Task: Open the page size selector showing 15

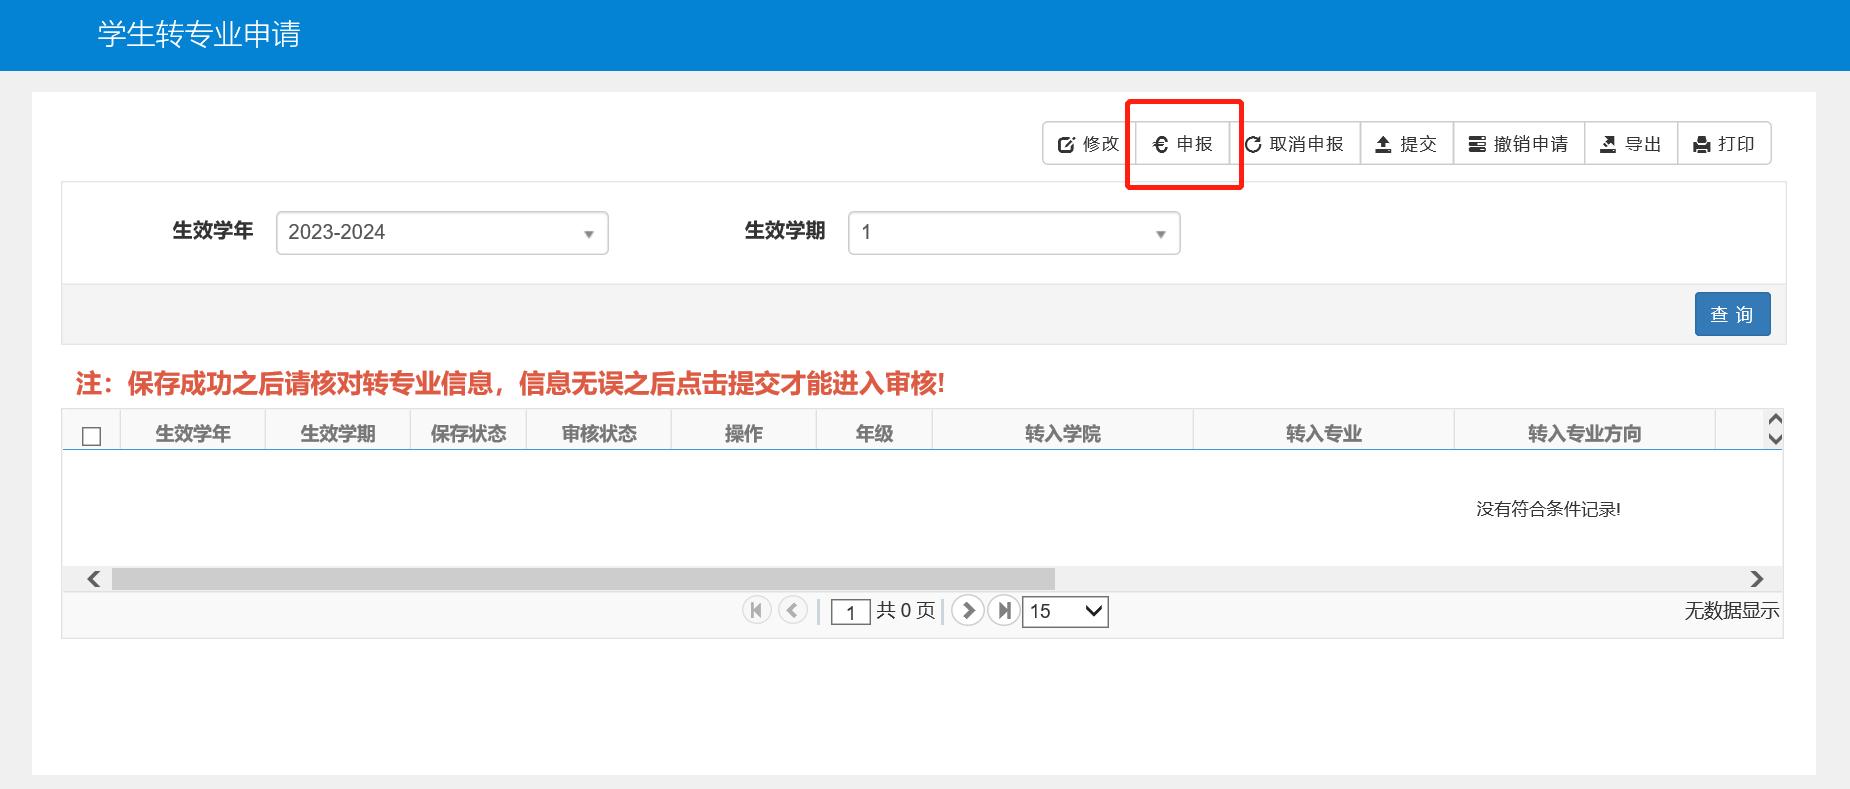Action: coord(1065,611)
